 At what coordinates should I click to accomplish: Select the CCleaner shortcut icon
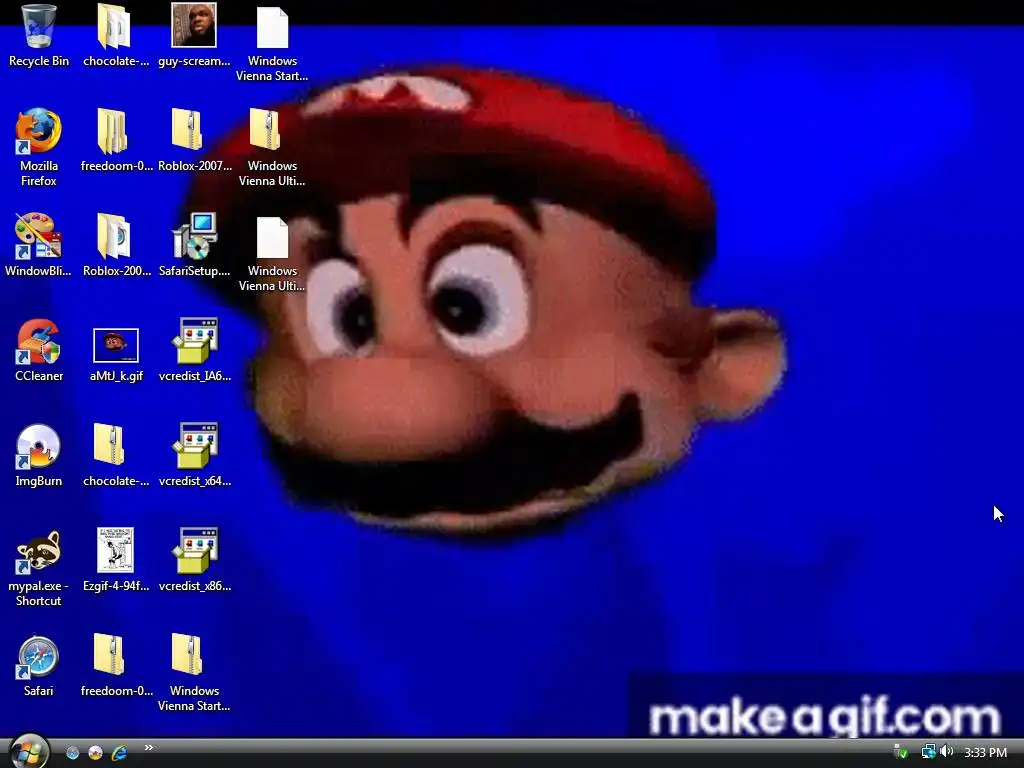(x=39, y=342)
